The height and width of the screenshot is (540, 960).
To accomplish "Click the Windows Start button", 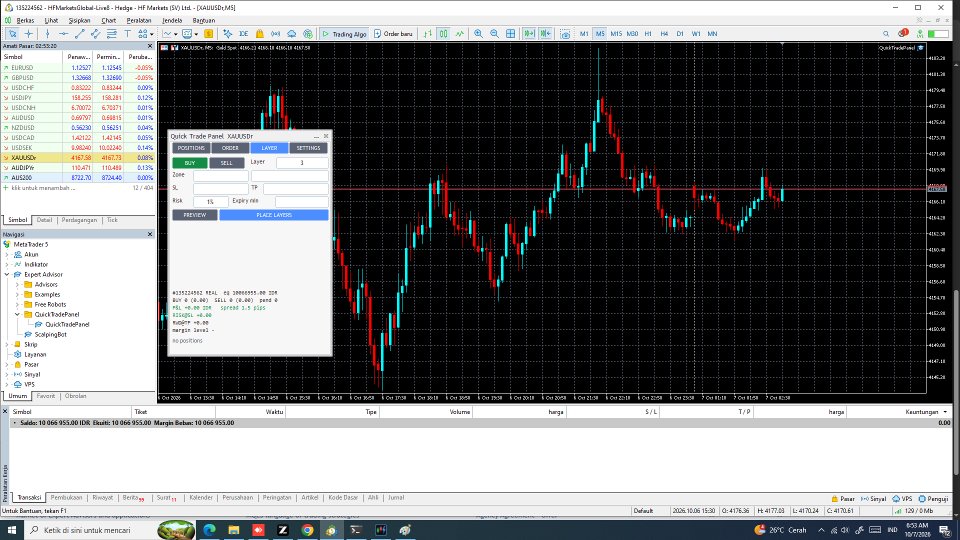I will coord(12,530).
